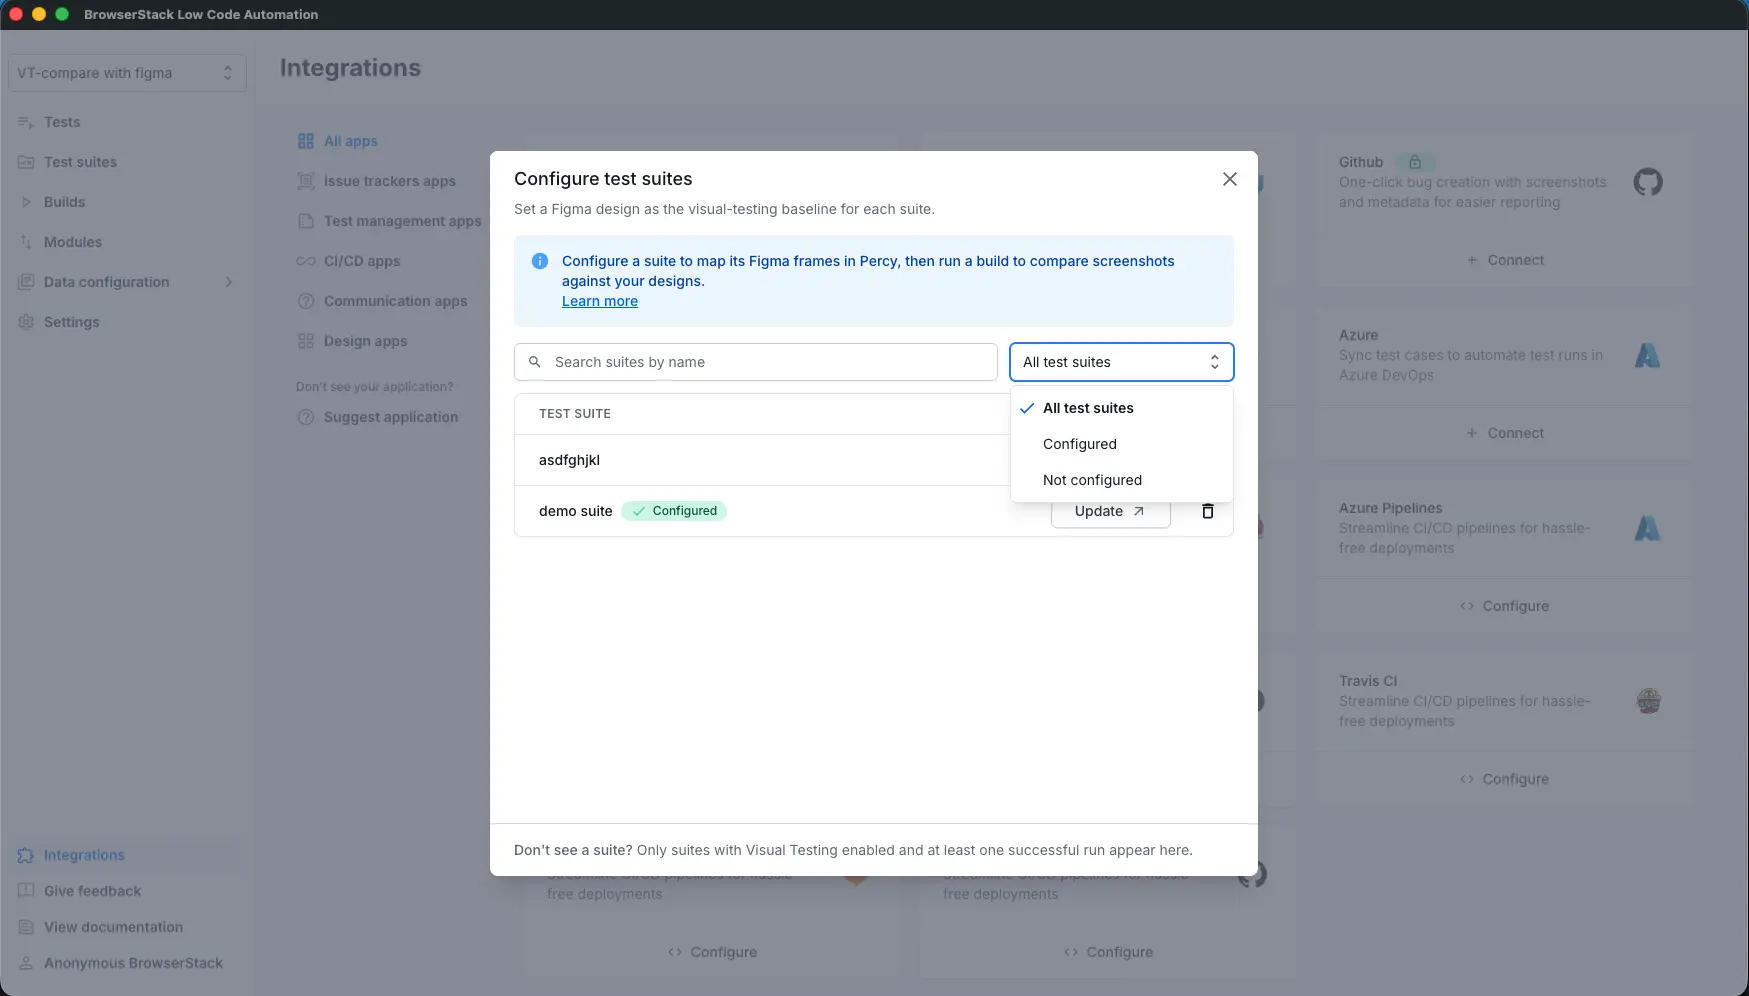The height and width of the screenshot is (996, 1749).
Task: Open the VT-compare with figma project selector
Action: tap(127, 73)
